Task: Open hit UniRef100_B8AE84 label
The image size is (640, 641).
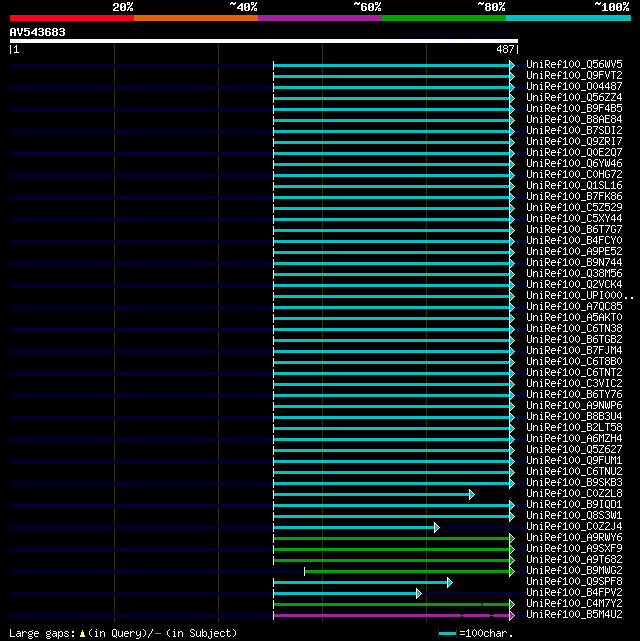Action: click(x=574, y=120)
